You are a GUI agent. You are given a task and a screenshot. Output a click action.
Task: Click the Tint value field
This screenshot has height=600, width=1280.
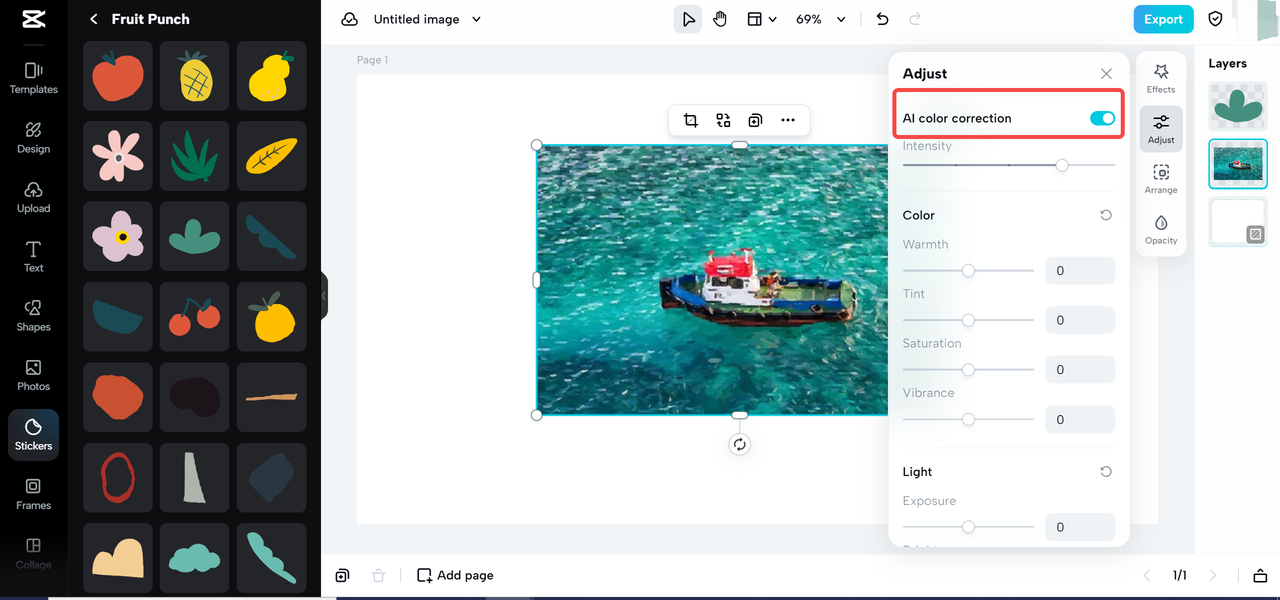click(x=1080, y=320)
